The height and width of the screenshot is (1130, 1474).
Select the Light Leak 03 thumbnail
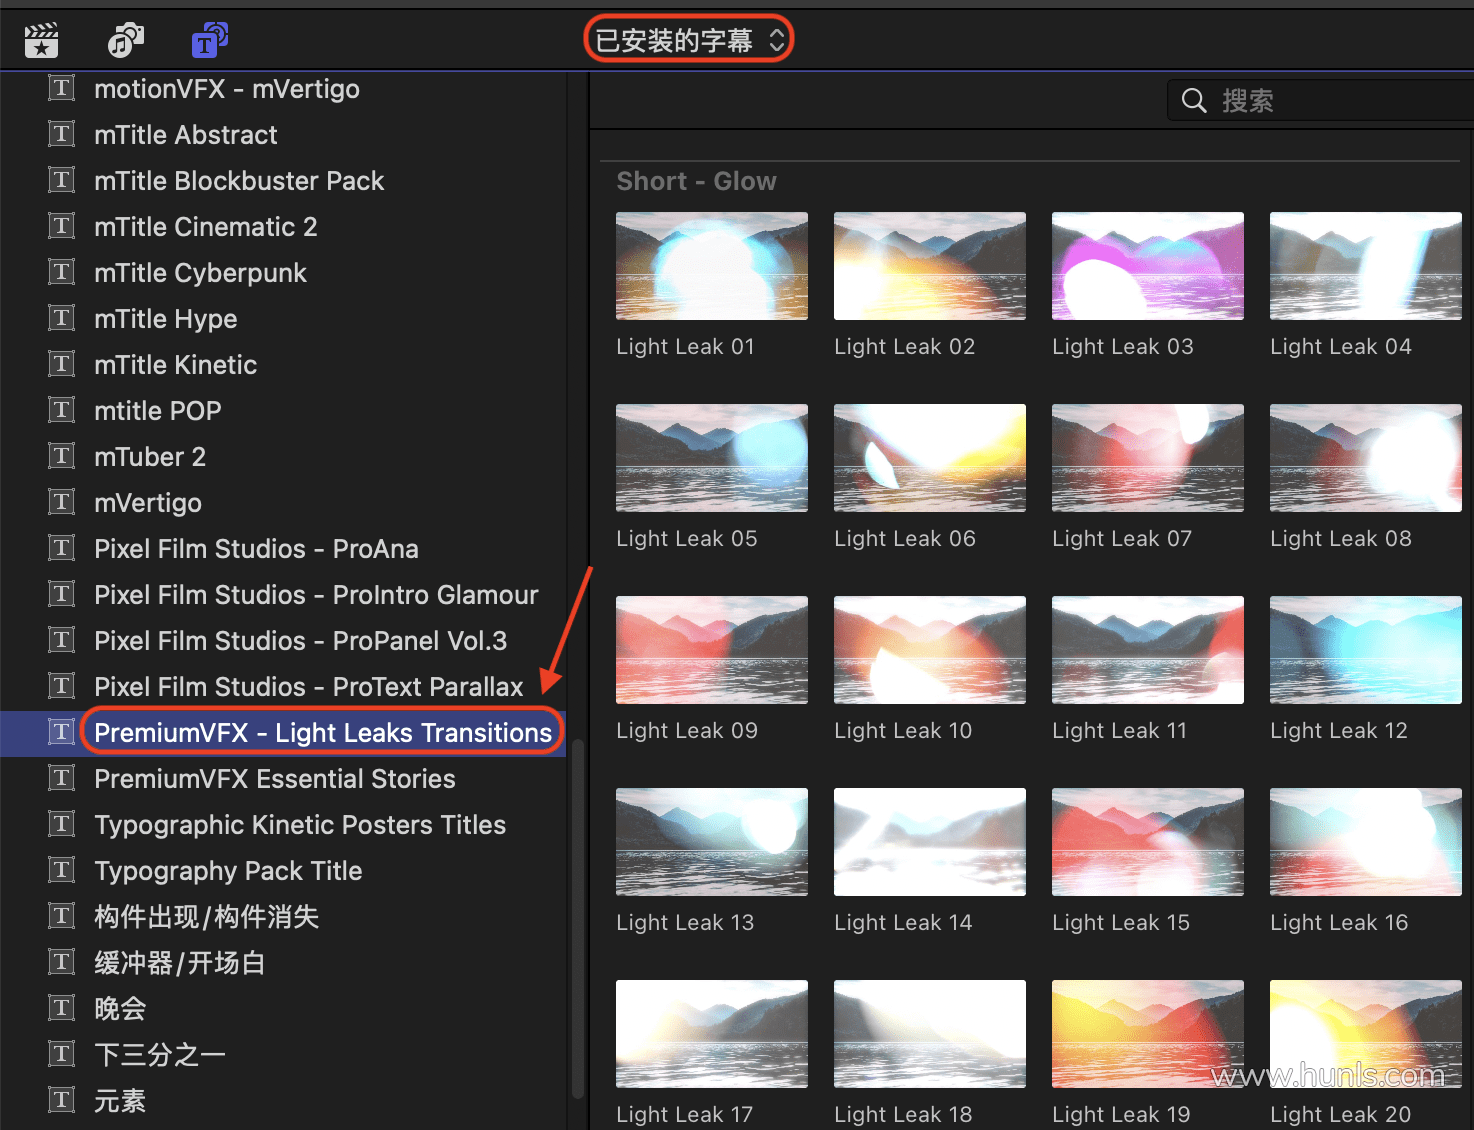(1148, 266)
